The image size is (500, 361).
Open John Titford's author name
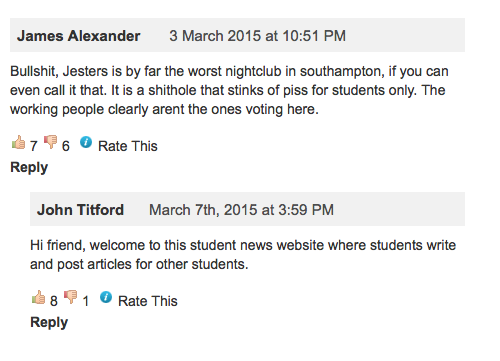click(80, 210)
